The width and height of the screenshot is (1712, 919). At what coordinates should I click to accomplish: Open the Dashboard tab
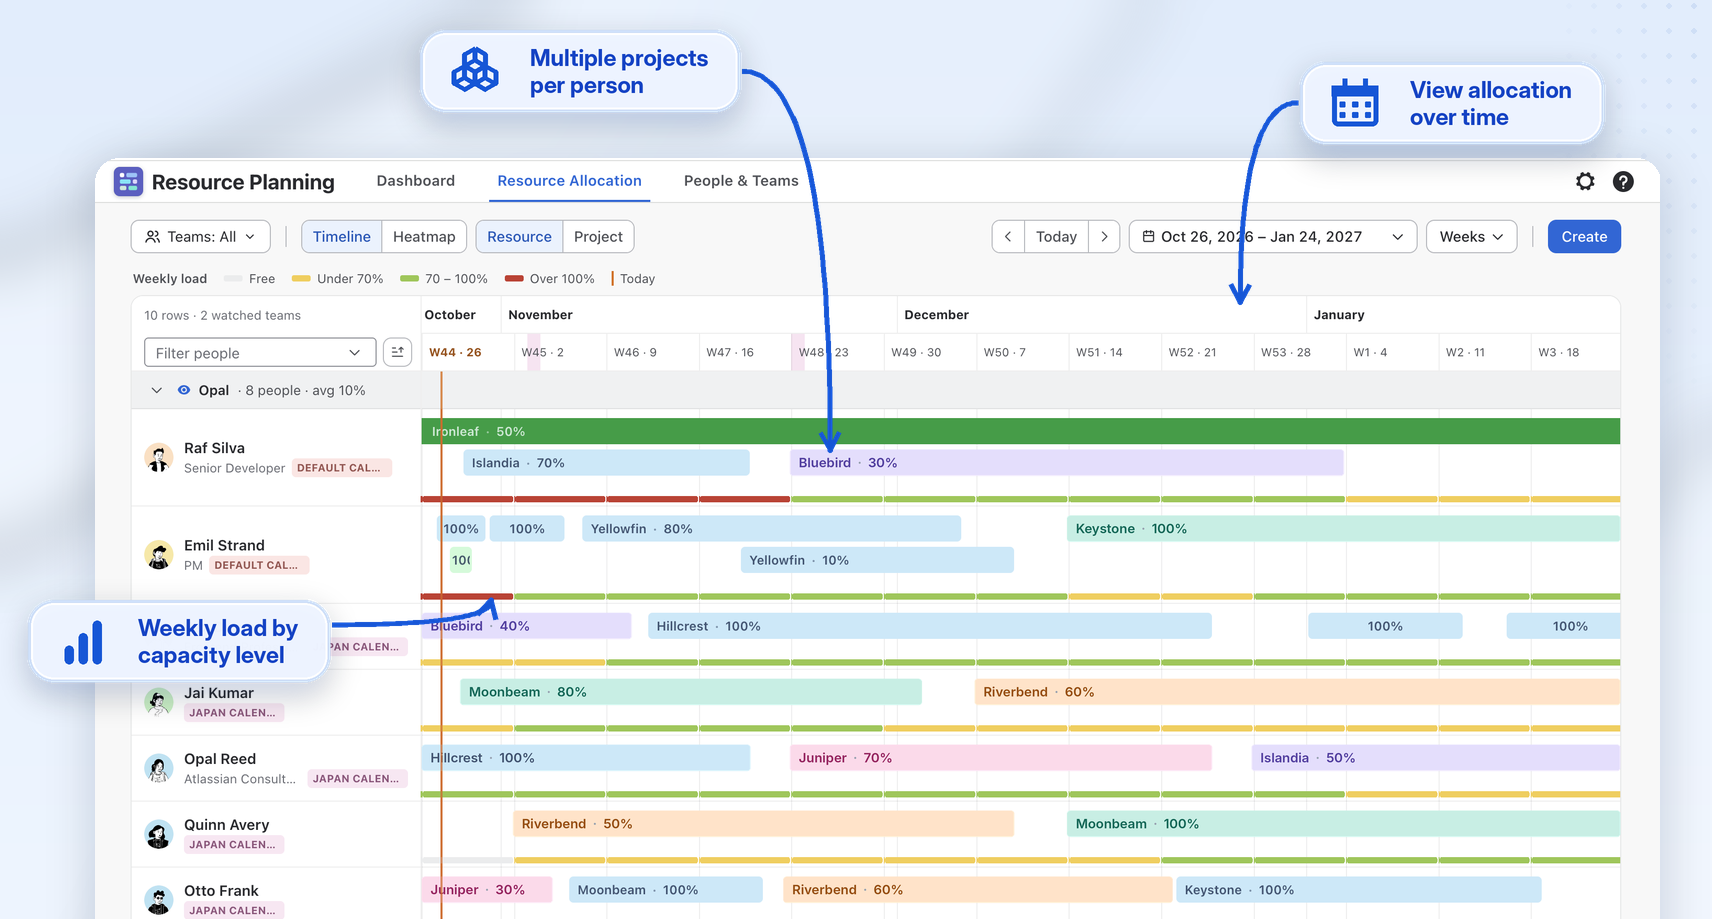pyautogui.click(x=415, y=181)
